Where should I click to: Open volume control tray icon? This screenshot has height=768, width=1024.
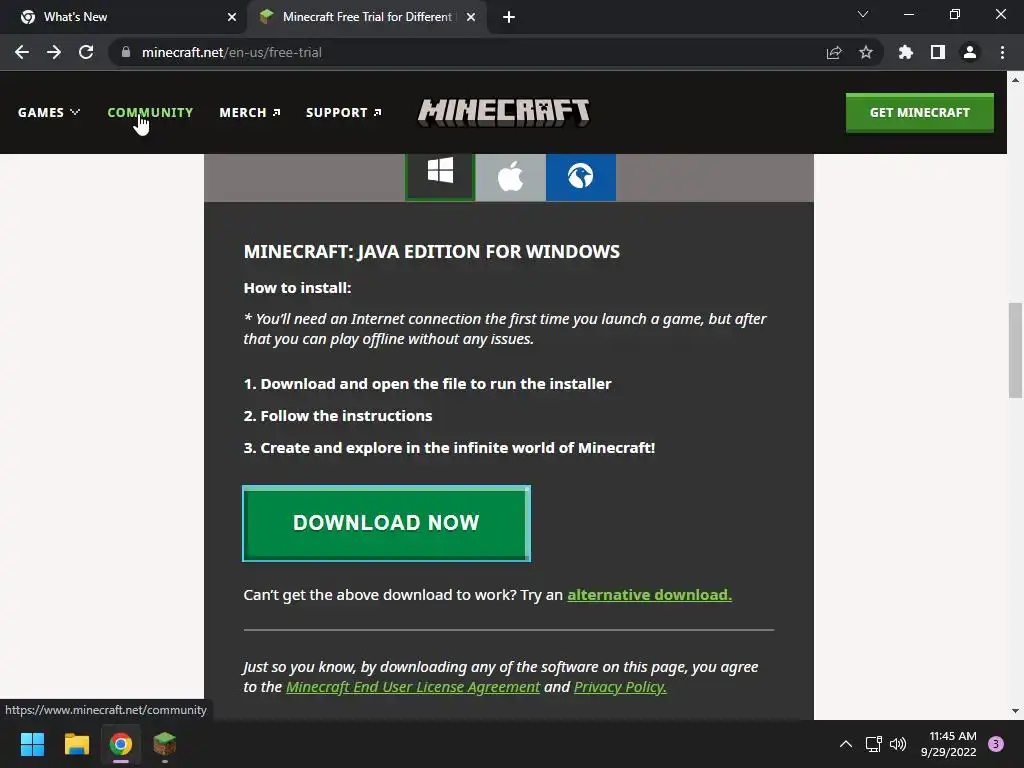[899, 744]
